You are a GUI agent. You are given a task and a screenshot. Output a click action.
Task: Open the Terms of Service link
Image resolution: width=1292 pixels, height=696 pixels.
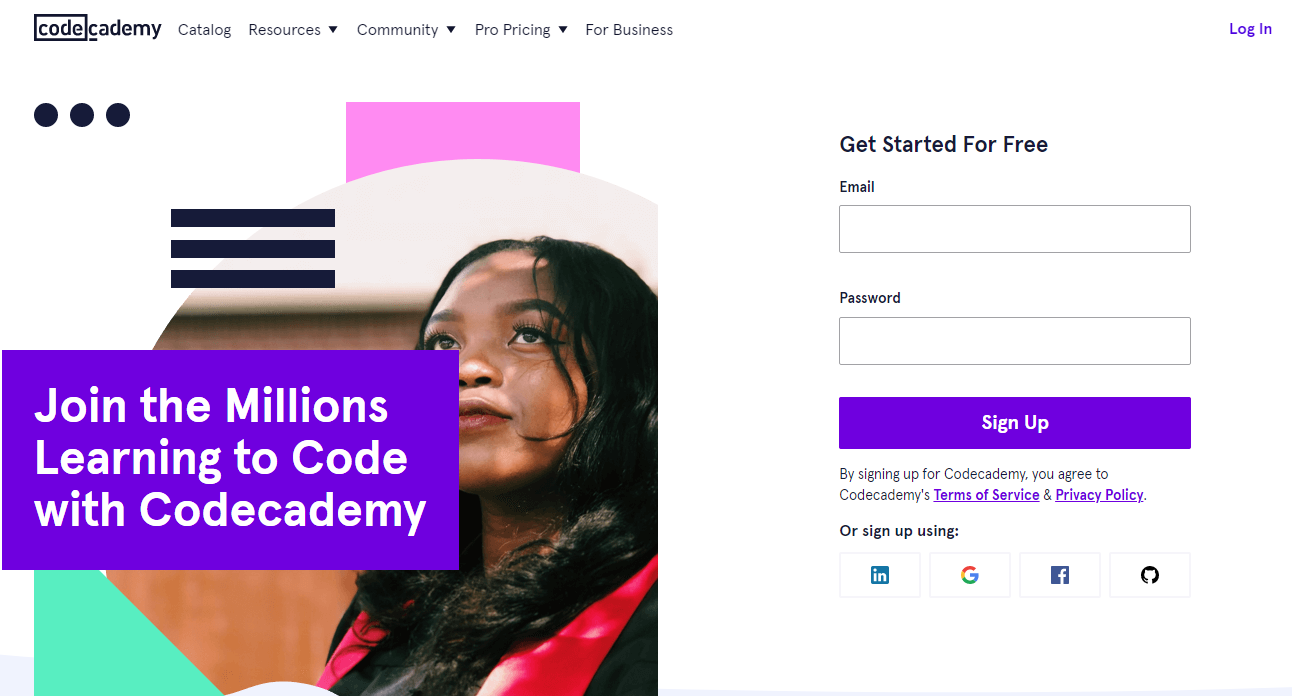(986, 495)
